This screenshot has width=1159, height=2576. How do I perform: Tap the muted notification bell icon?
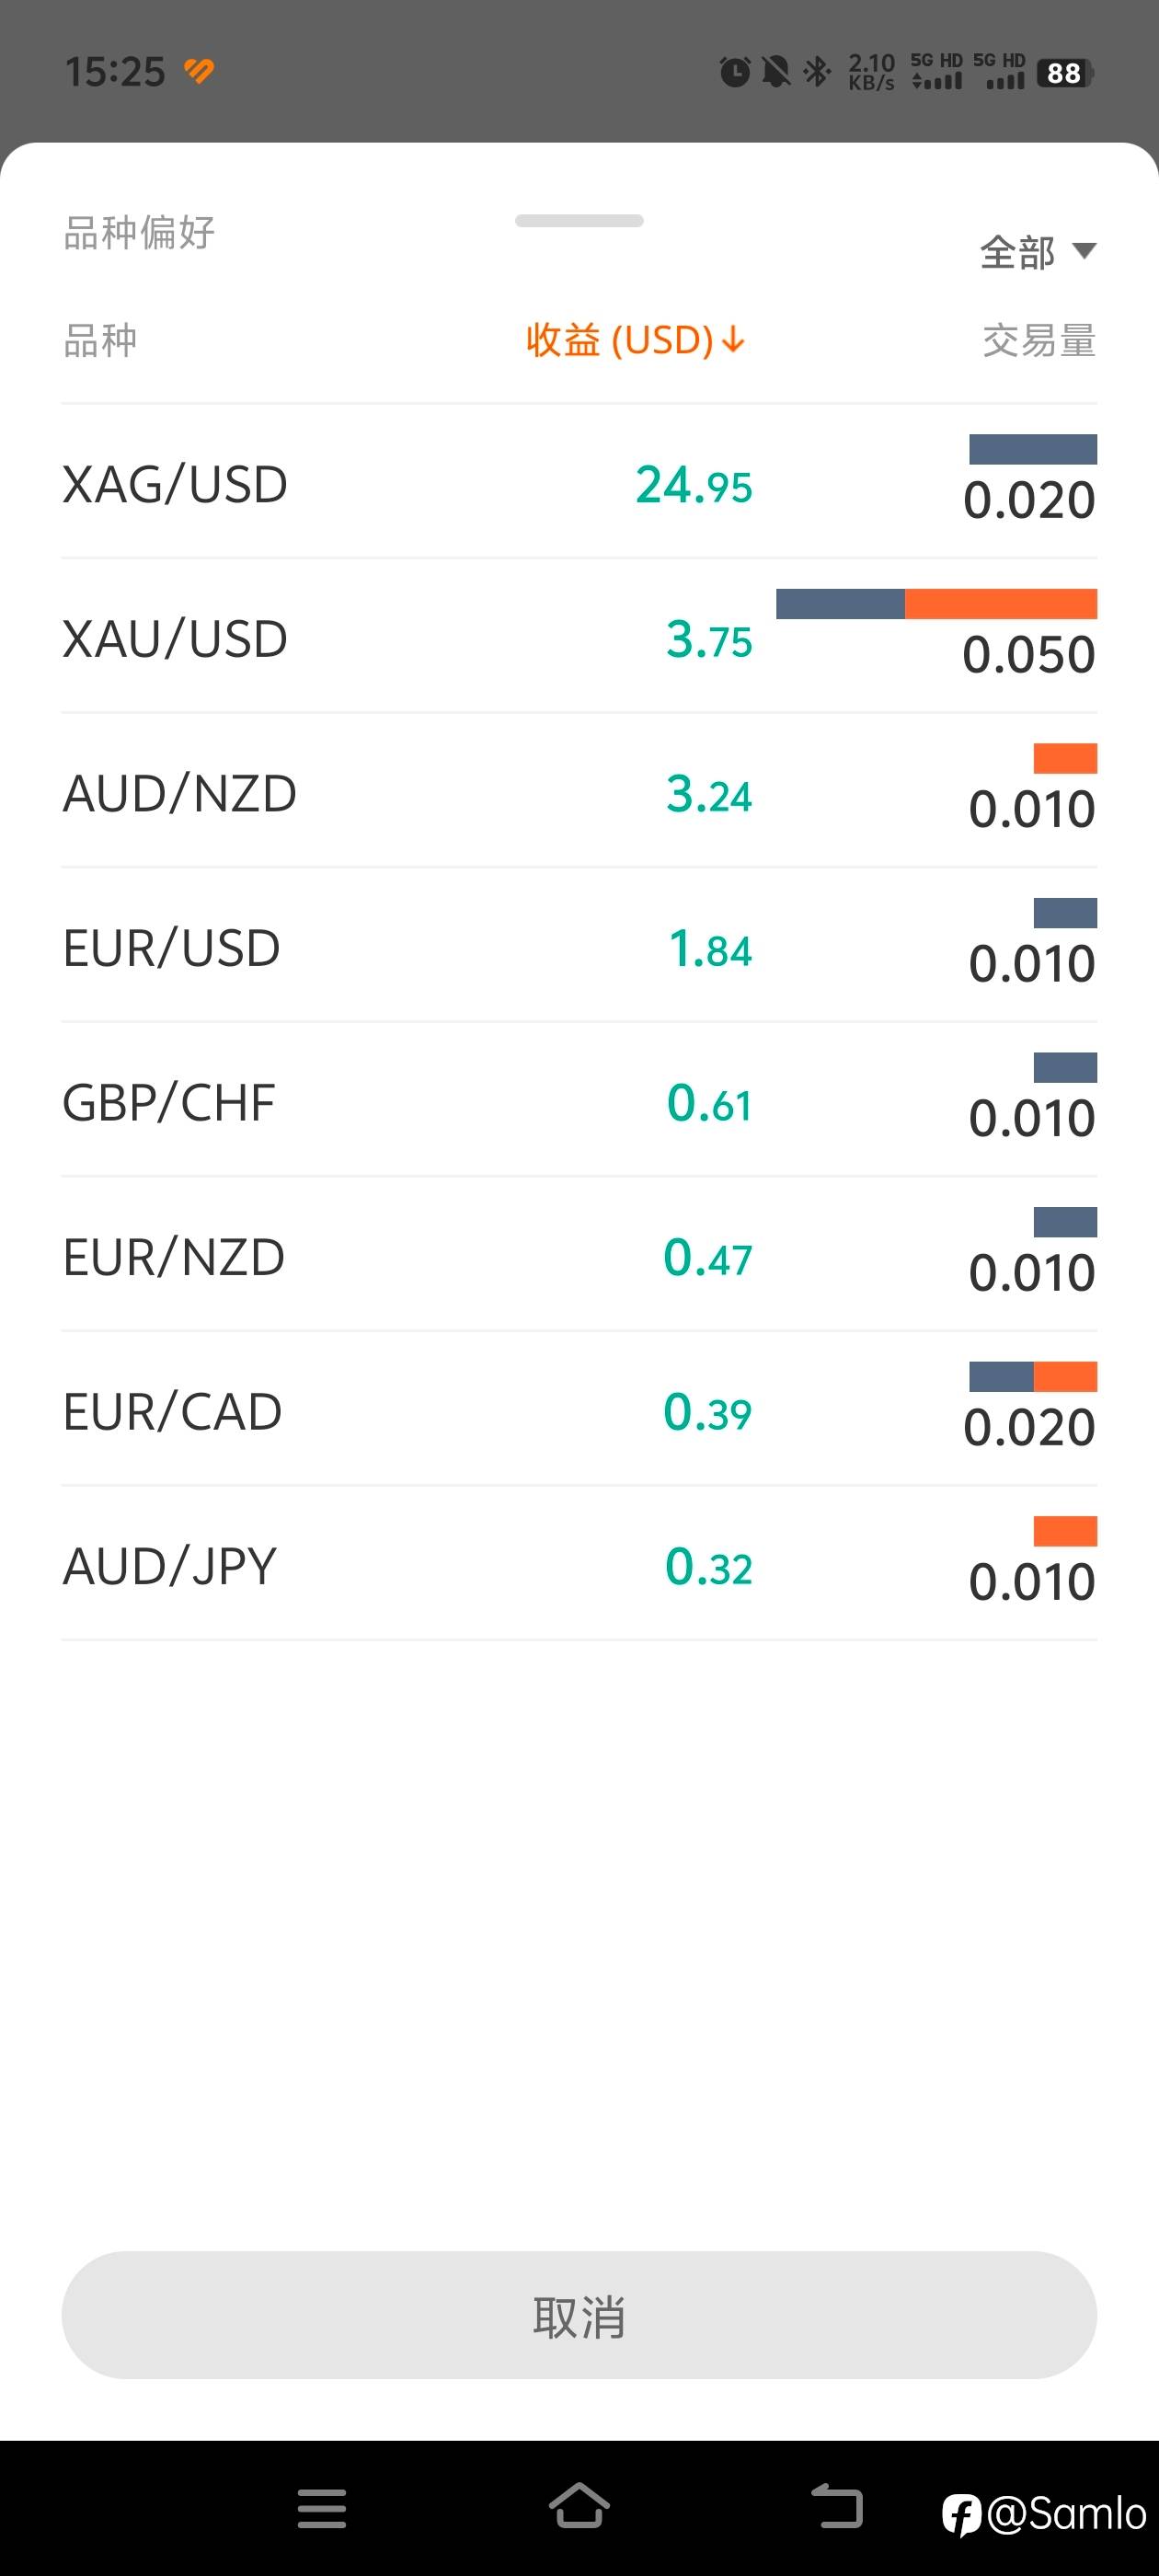coord(776,72)
